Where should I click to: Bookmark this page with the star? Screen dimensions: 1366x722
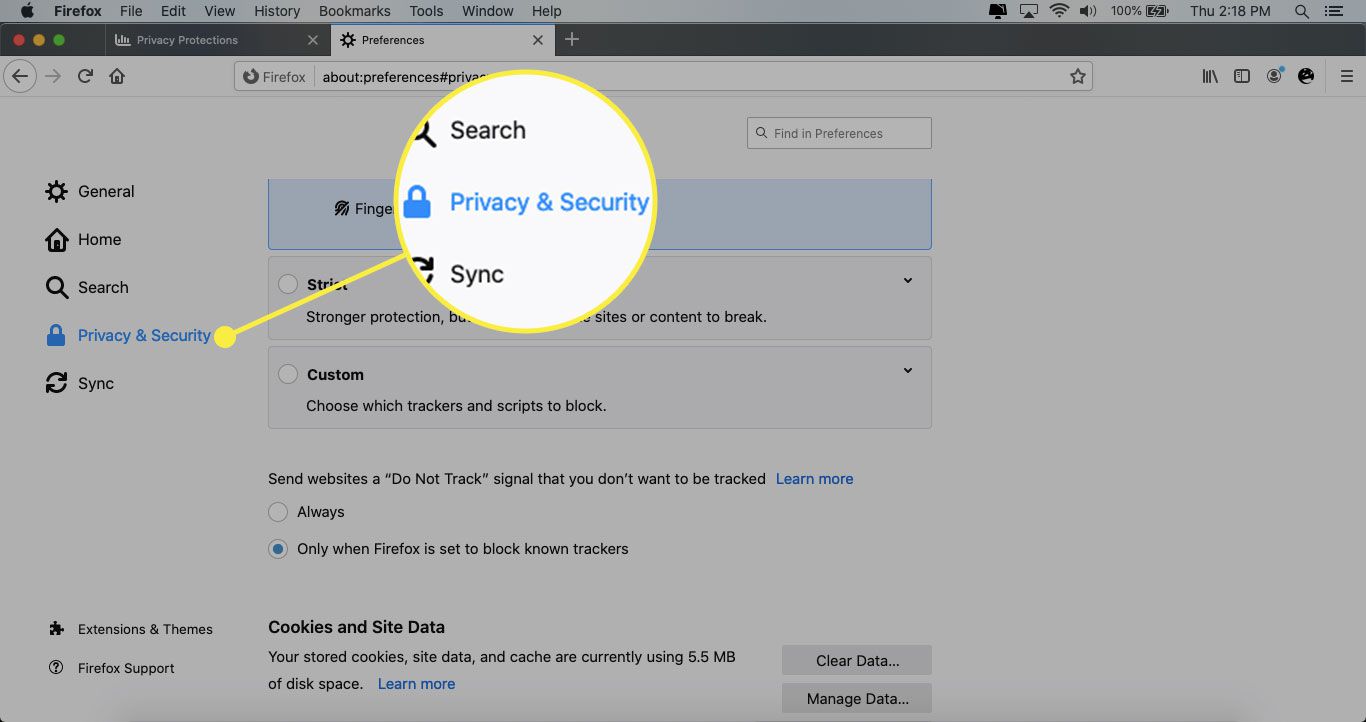[1077, 76]
